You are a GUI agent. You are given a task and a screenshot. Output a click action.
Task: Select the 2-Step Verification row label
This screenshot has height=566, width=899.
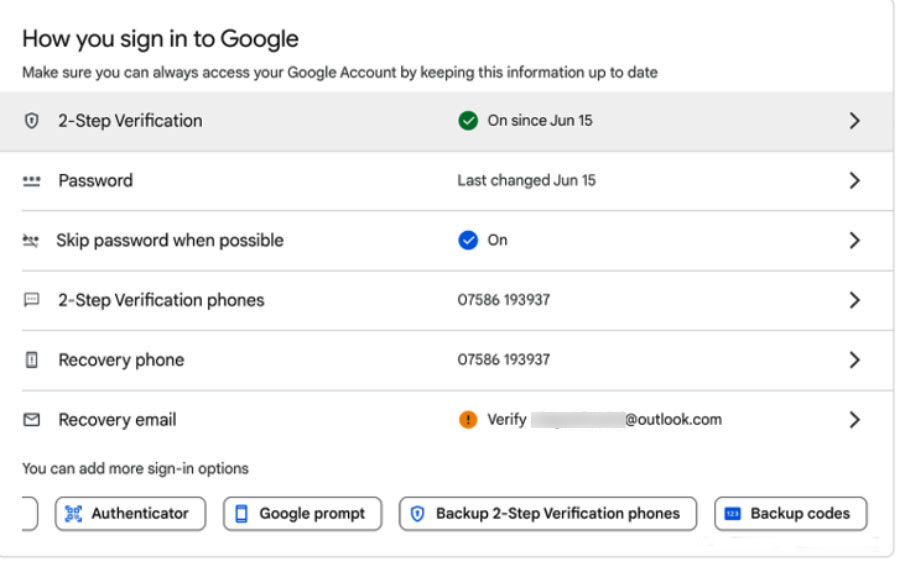point(130,121)
